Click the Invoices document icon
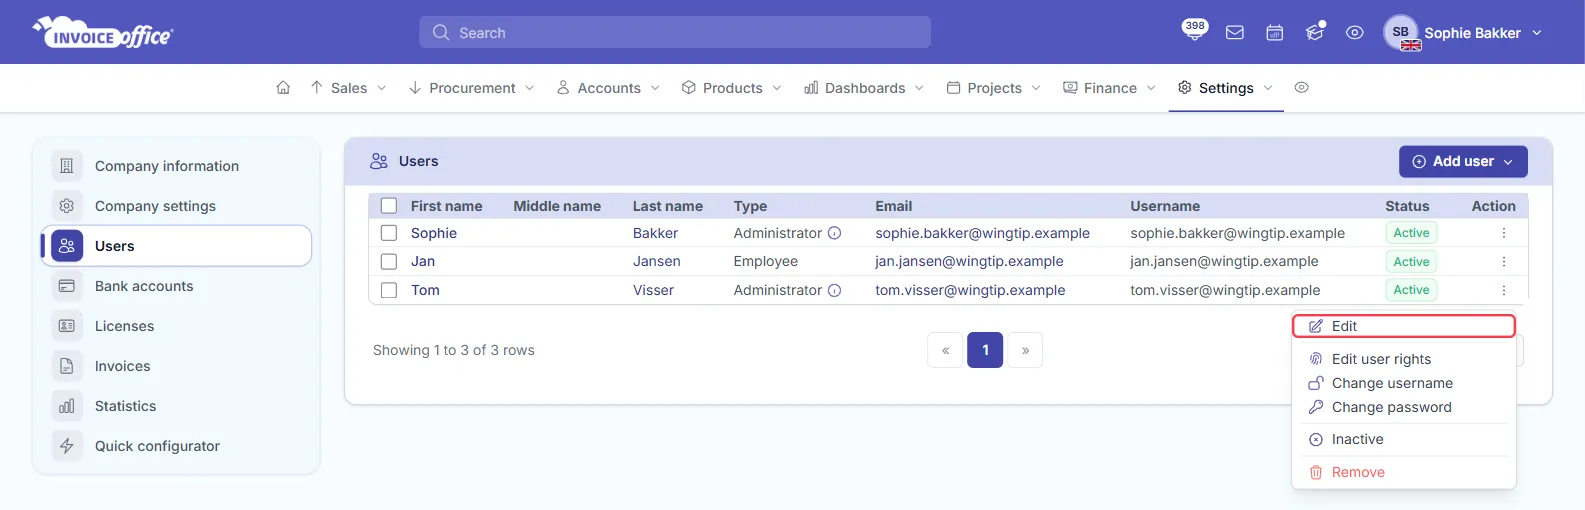This screenshot has width=1585, height=510. 67,366
